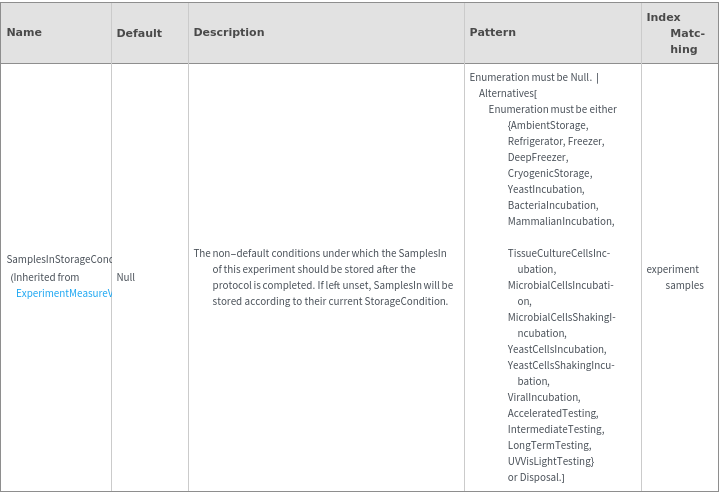The image size is (719, 493).
Task: Click the AmbientStorage pattern value
Action: click(549, 125)
